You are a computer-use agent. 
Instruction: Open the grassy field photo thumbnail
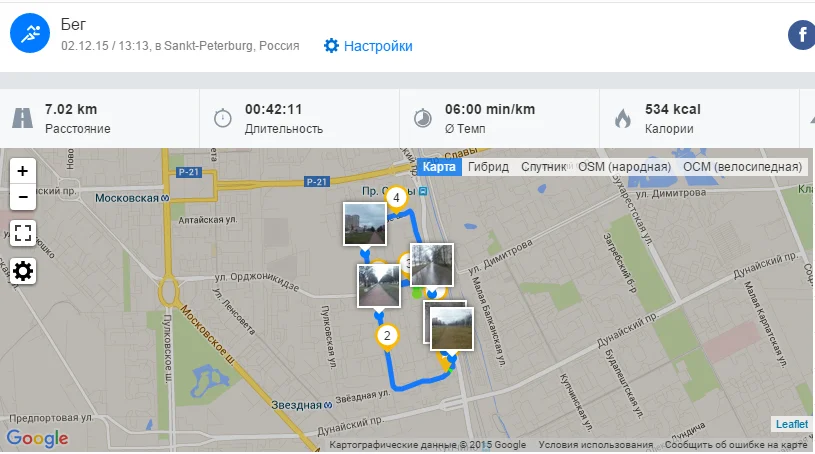(x=452, y=329)
